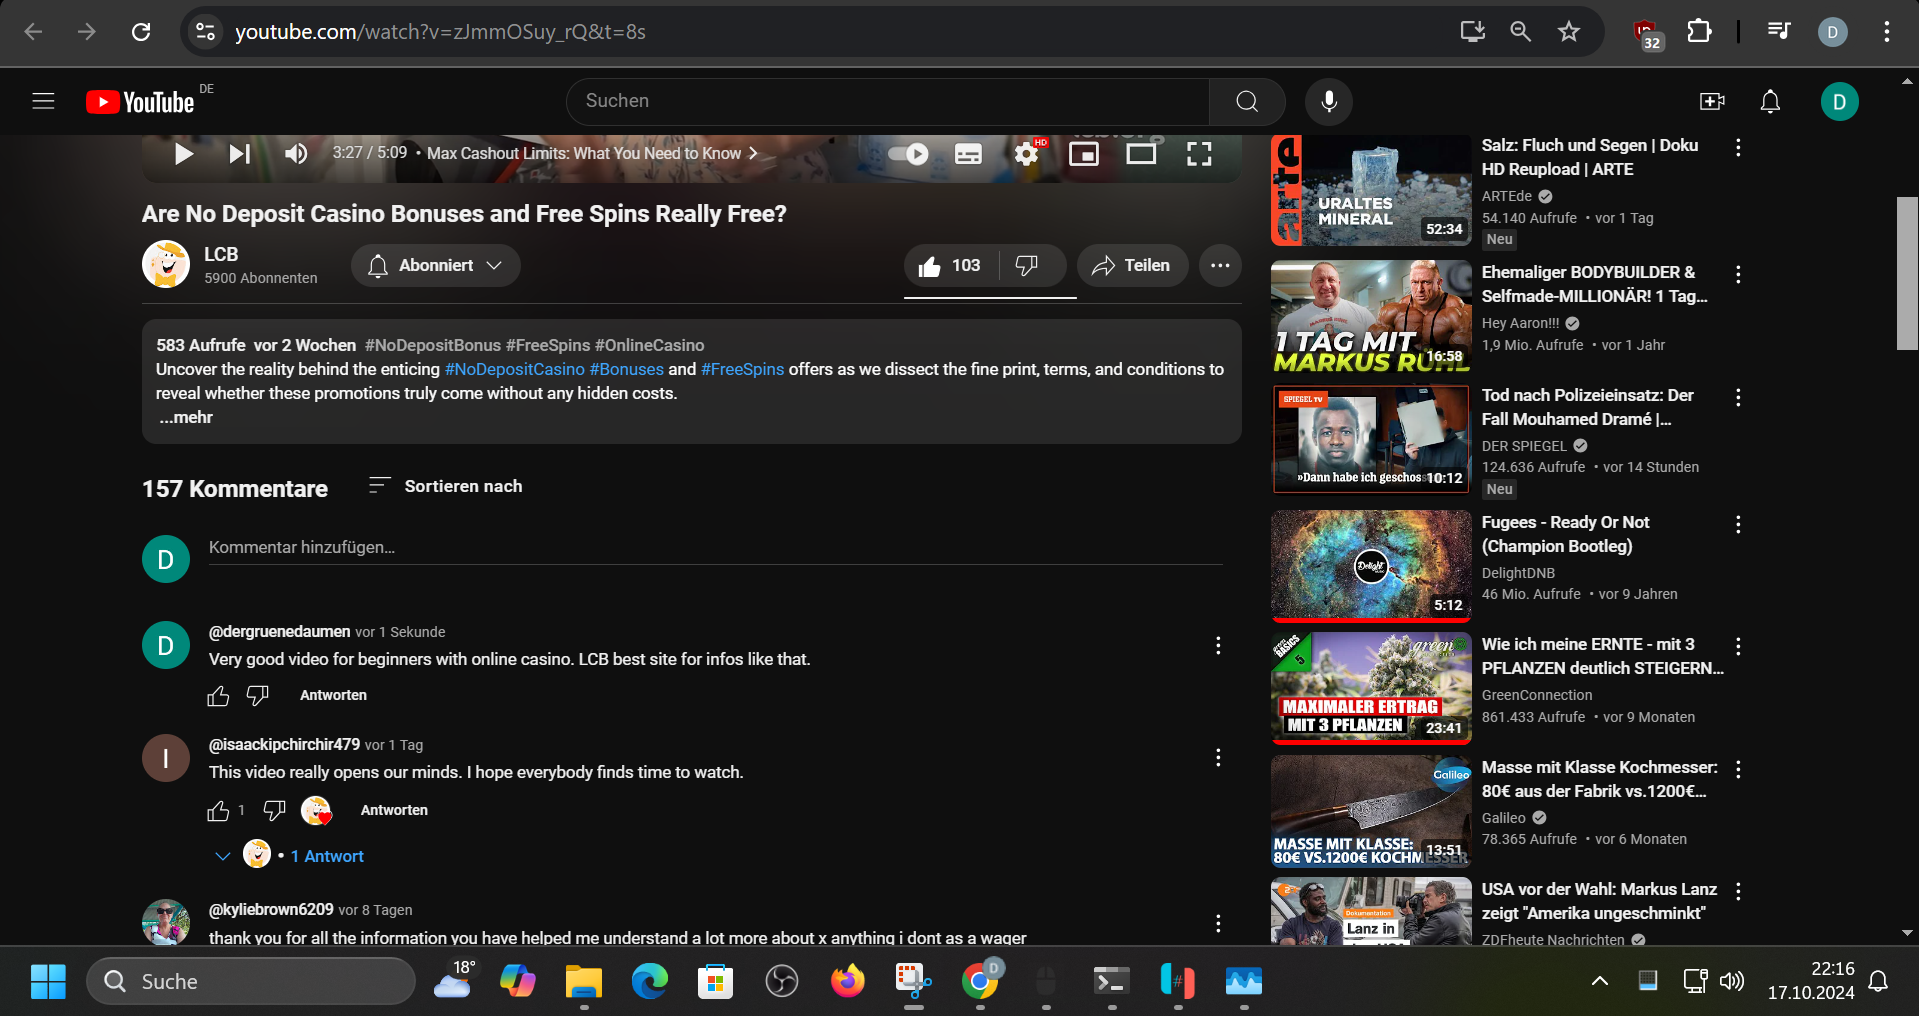The height and width of the screenshot is (1016, 1919).
Task: Open more actions menu next to Teilen
Action: pyautogui.click(x=1220, y=266)
